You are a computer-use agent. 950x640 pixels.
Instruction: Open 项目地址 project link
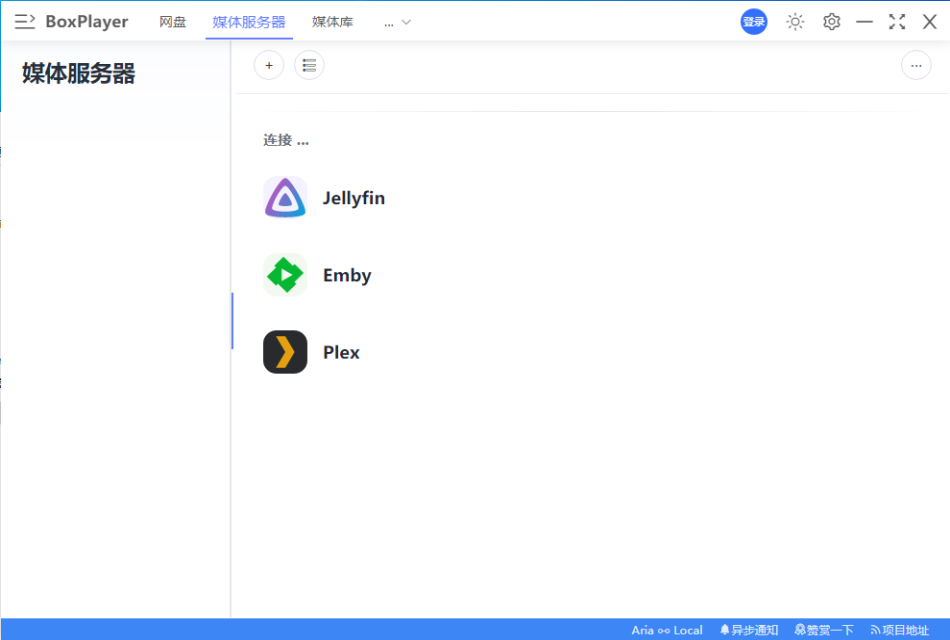tap(899, 630)
